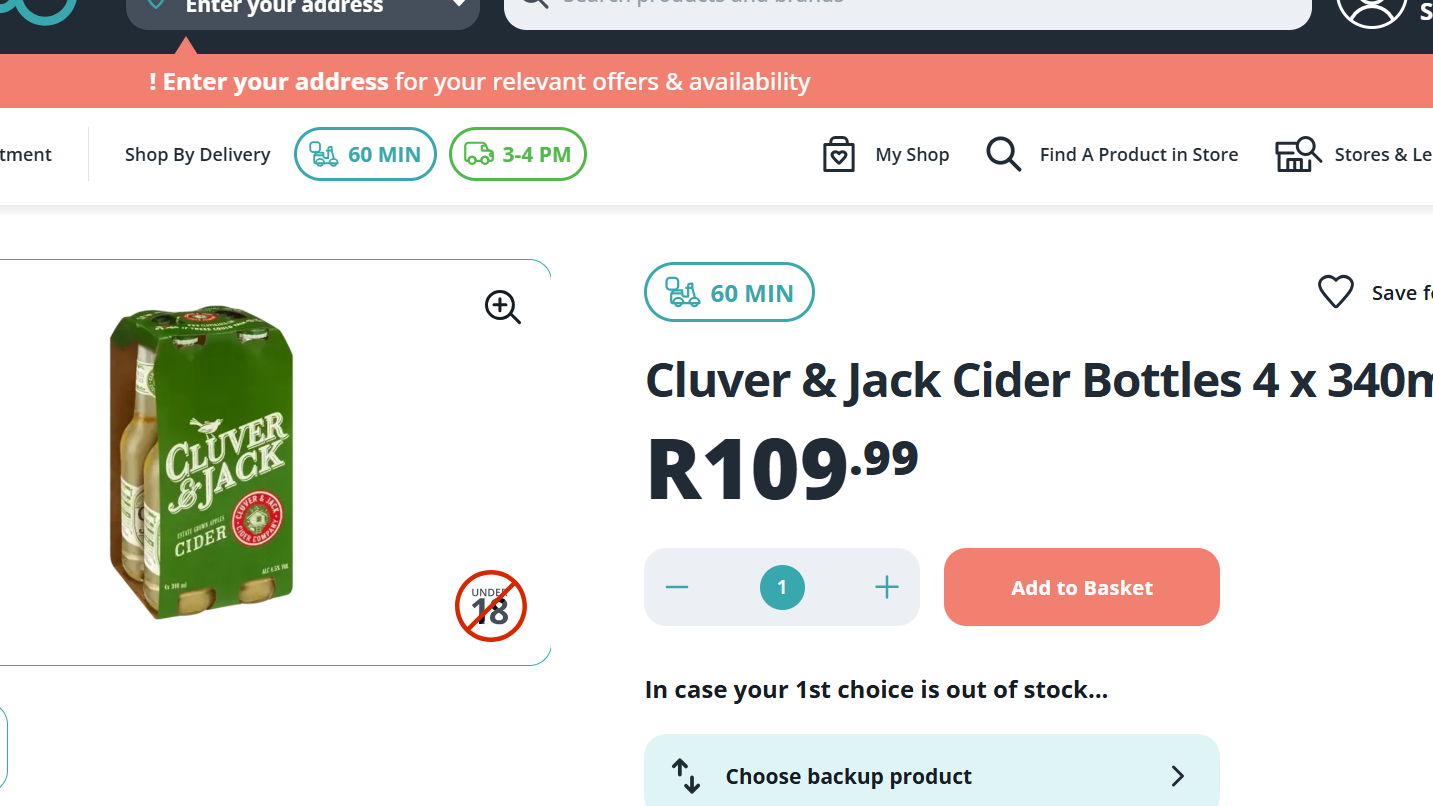The height and width of the screenshot is (806, 1433).
Task: Click the search products and brands field
Action: pos(907,10)
